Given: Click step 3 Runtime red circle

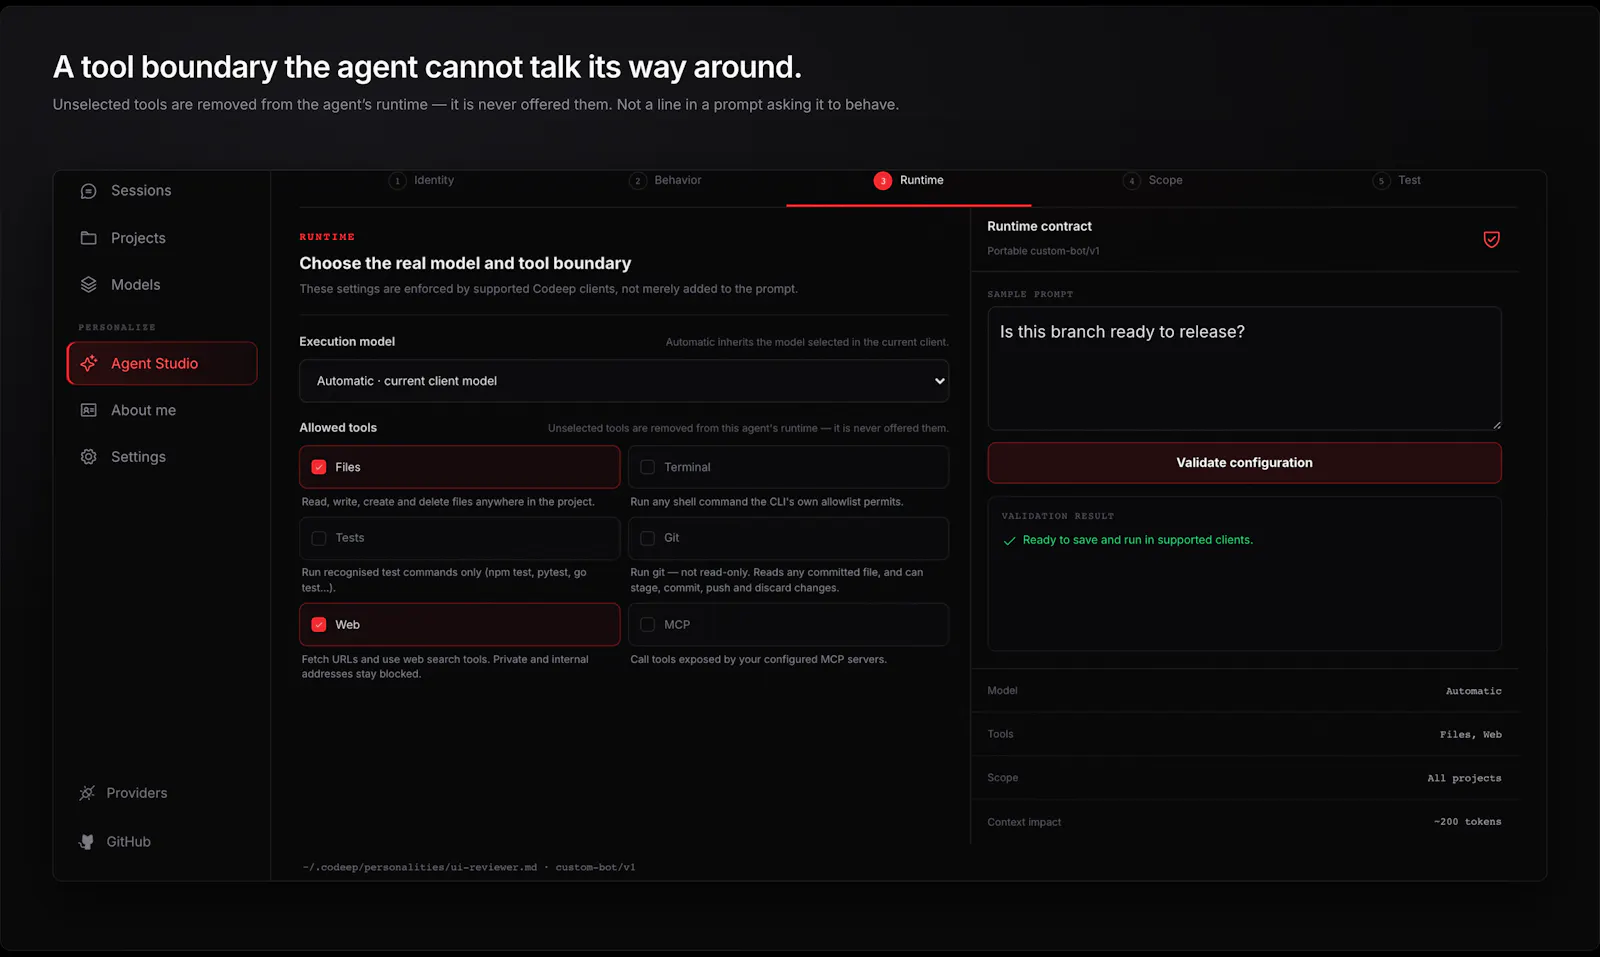Looking at the screenshot, I should click(882, 181).
